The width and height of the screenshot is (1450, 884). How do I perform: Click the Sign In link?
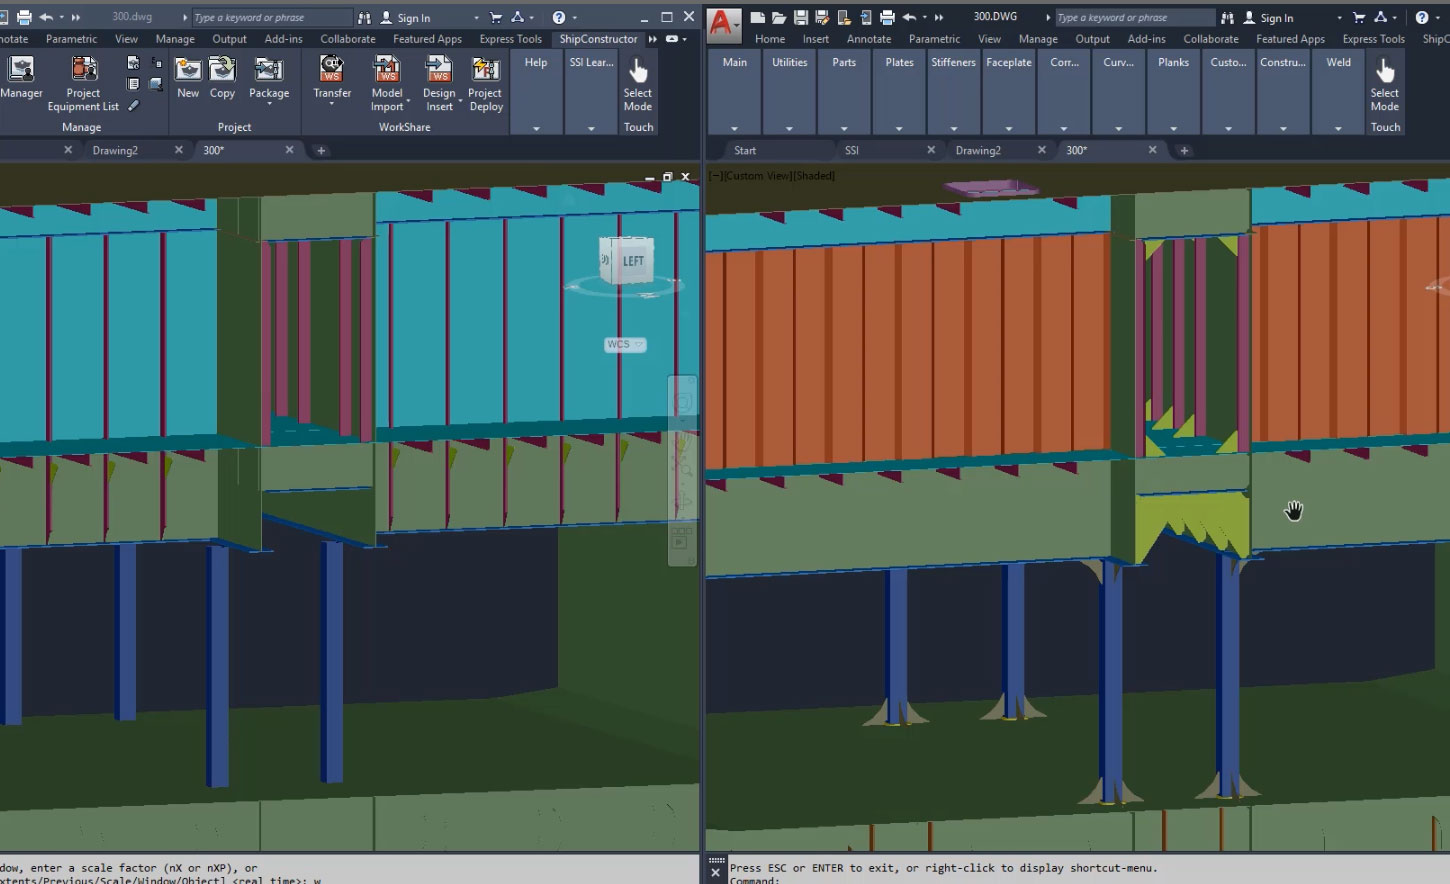pos(412,16)
